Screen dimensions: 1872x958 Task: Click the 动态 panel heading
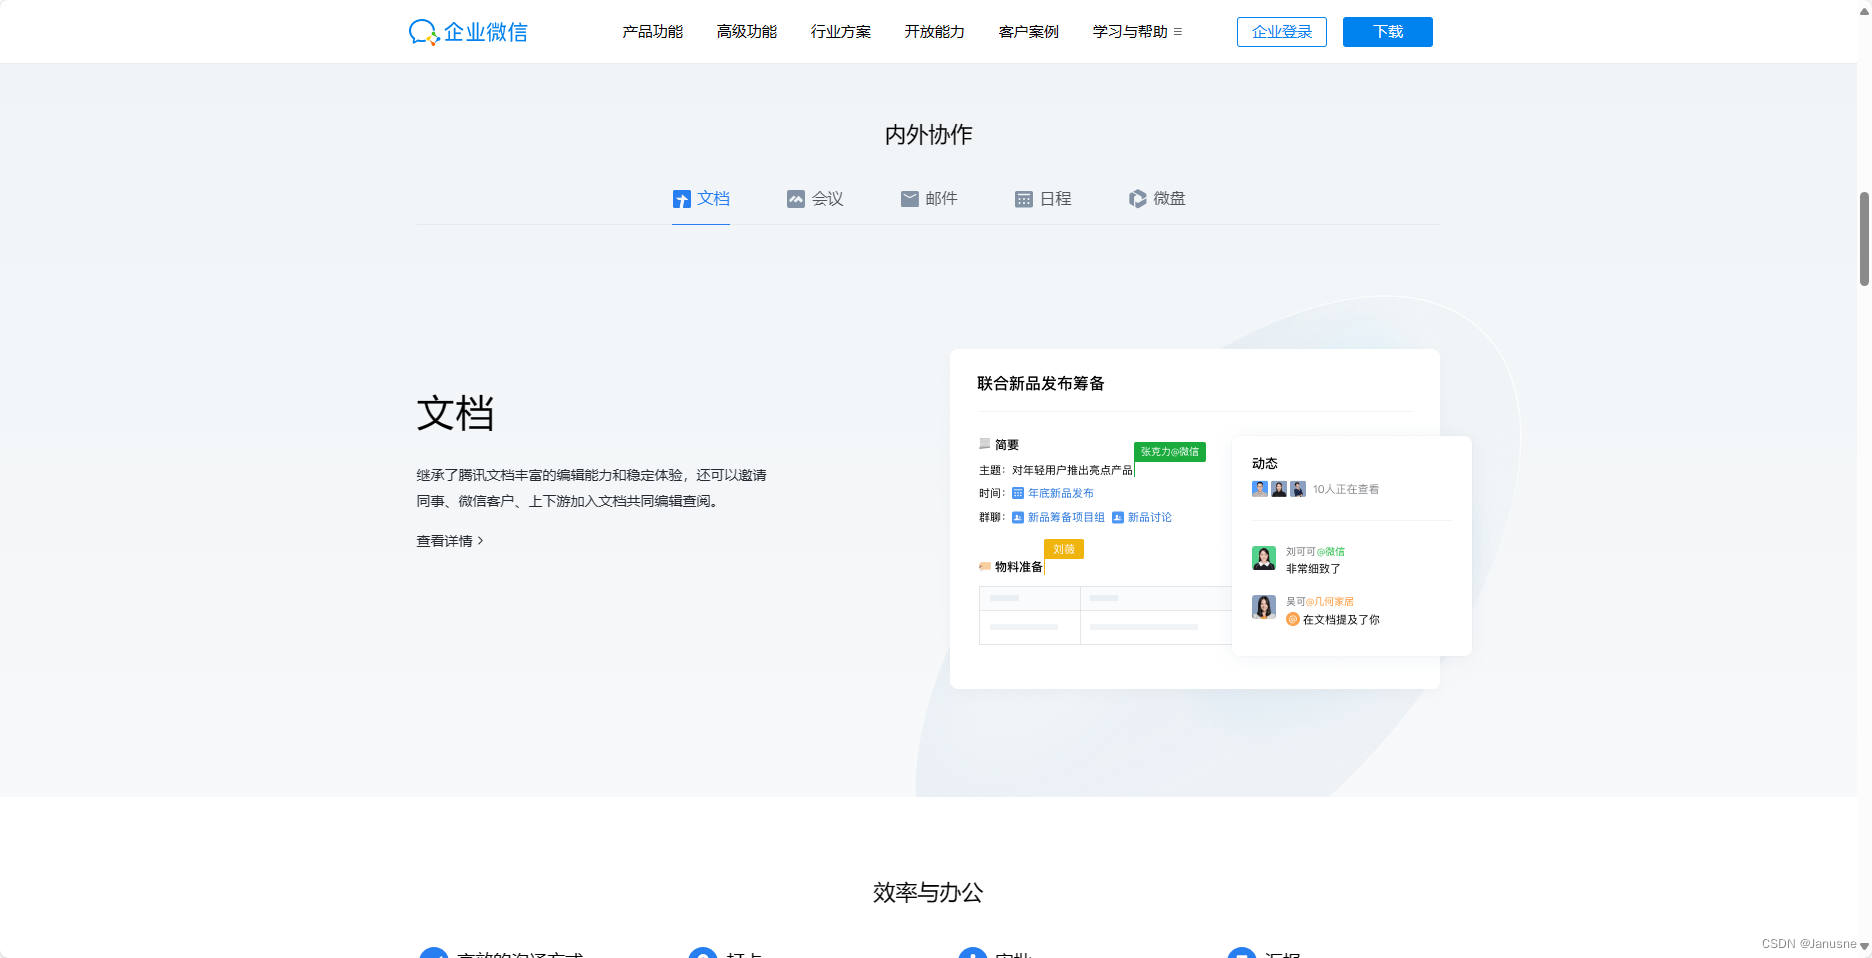pos(1265,463)
